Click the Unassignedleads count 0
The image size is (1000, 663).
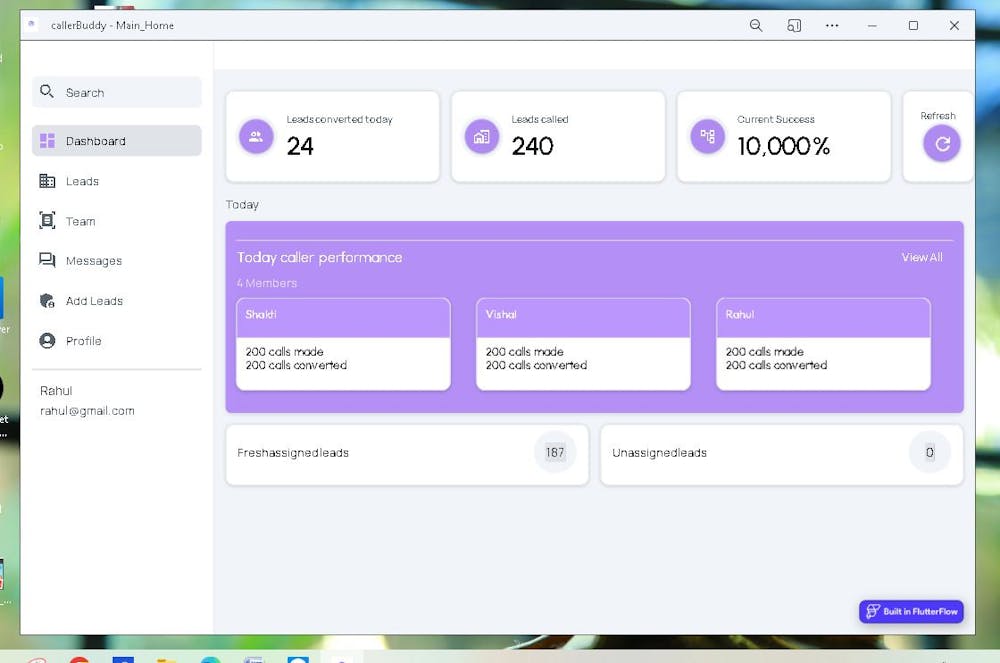click(930, 453)
